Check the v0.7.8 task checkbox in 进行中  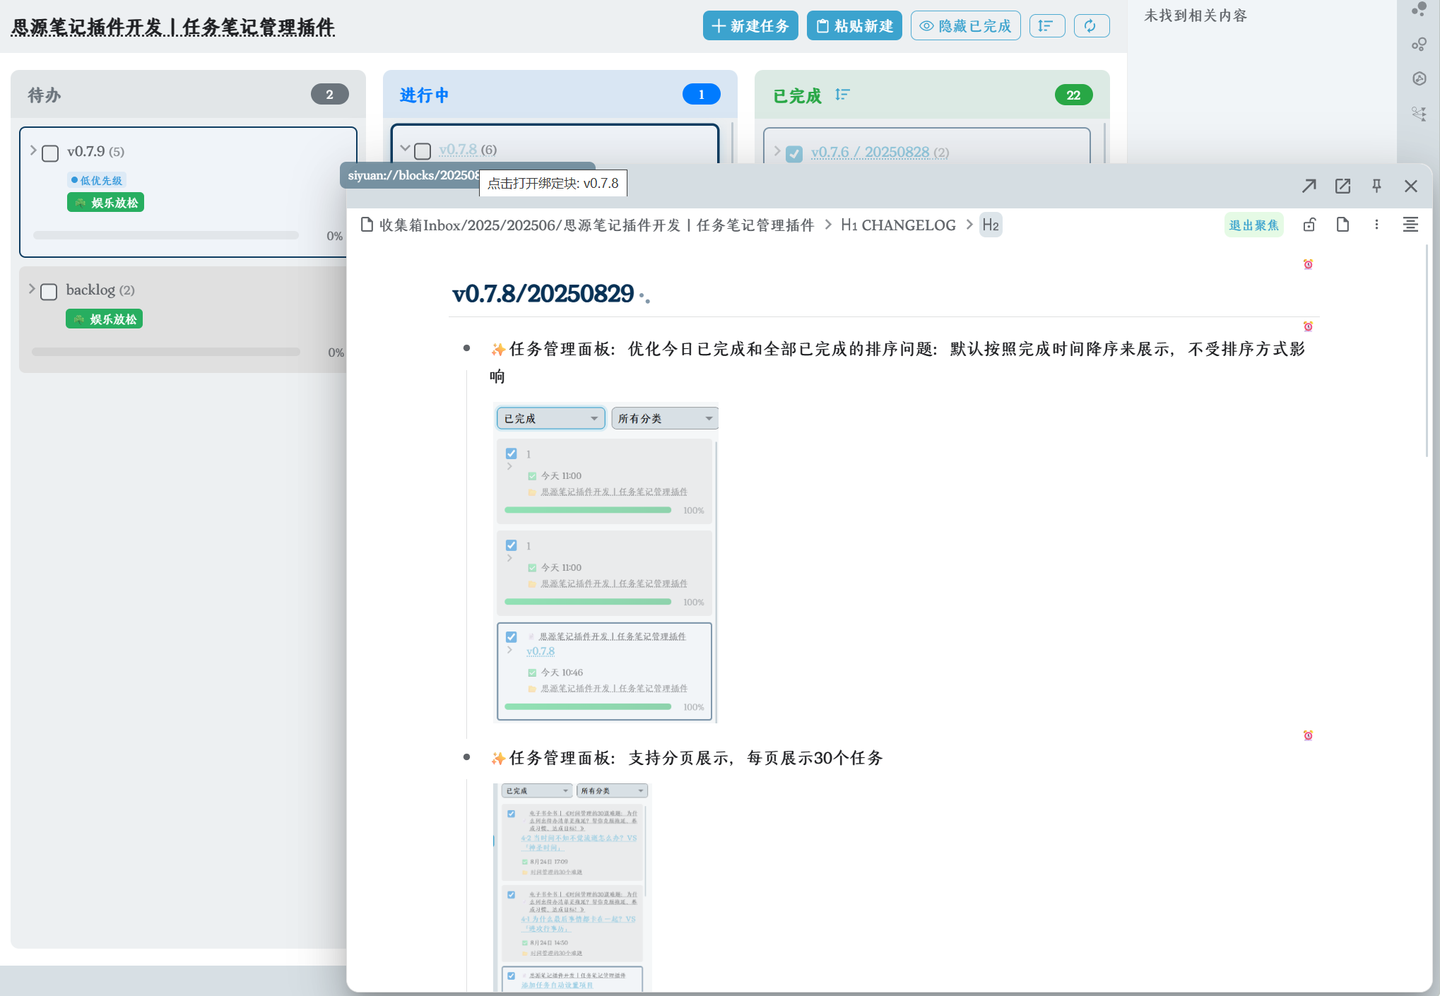[423, 151]
